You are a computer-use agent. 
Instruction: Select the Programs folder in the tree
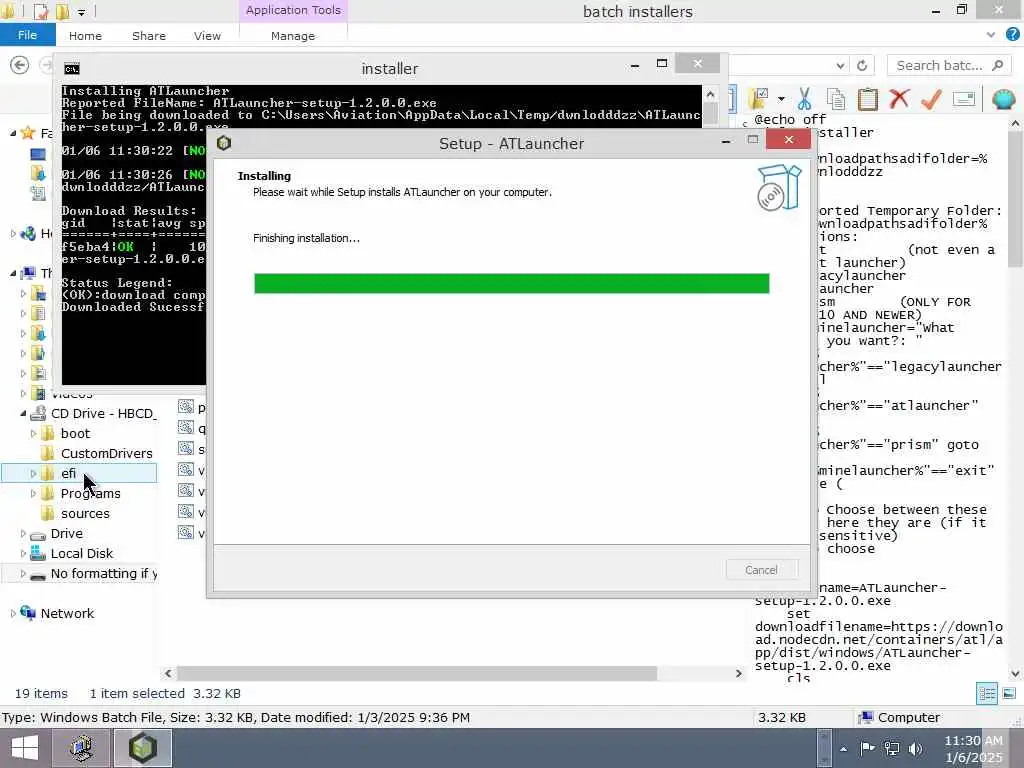coord(91,494)
